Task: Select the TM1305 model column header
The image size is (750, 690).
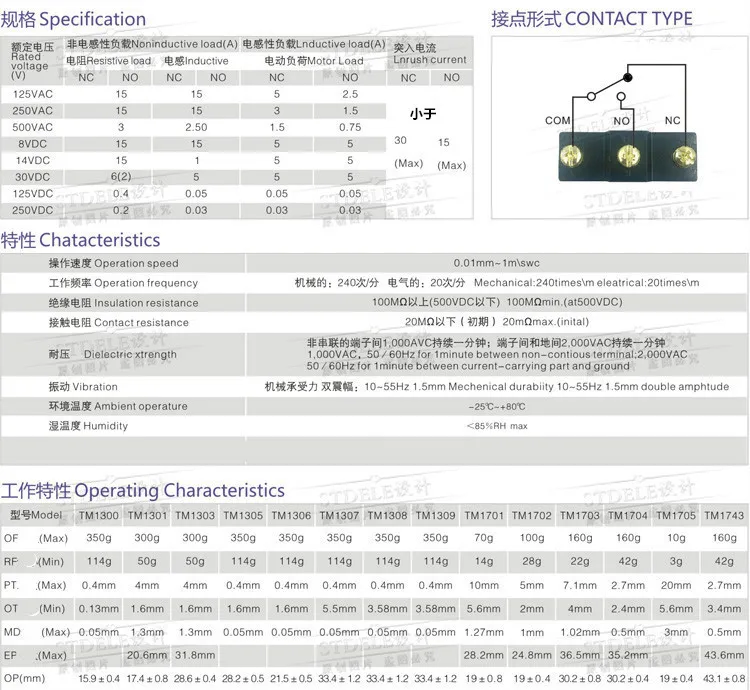Action: pyautogui.click(x=243, y=515)
